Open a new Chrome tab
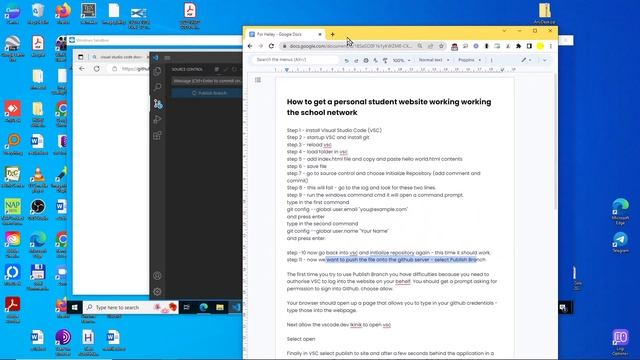The image size is (640, 360). click(x=333, y=34)
